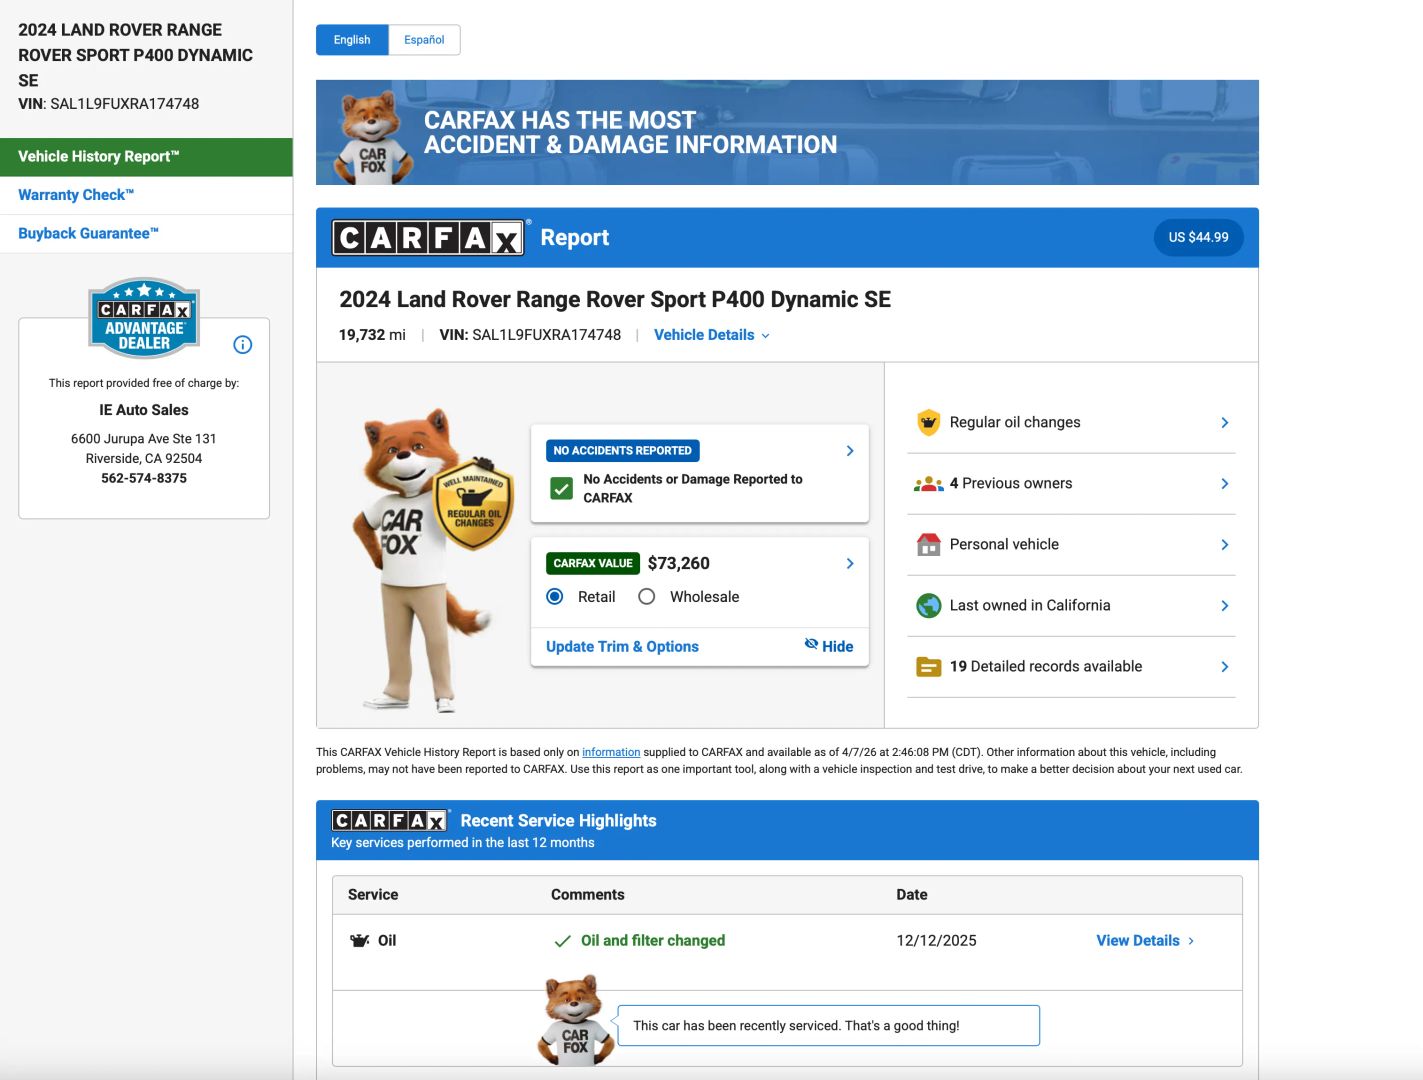Screen dimensions: 1423x1080
Task: Click the Car Fox mascot in top banner
Action: click(x=373, y=138)
